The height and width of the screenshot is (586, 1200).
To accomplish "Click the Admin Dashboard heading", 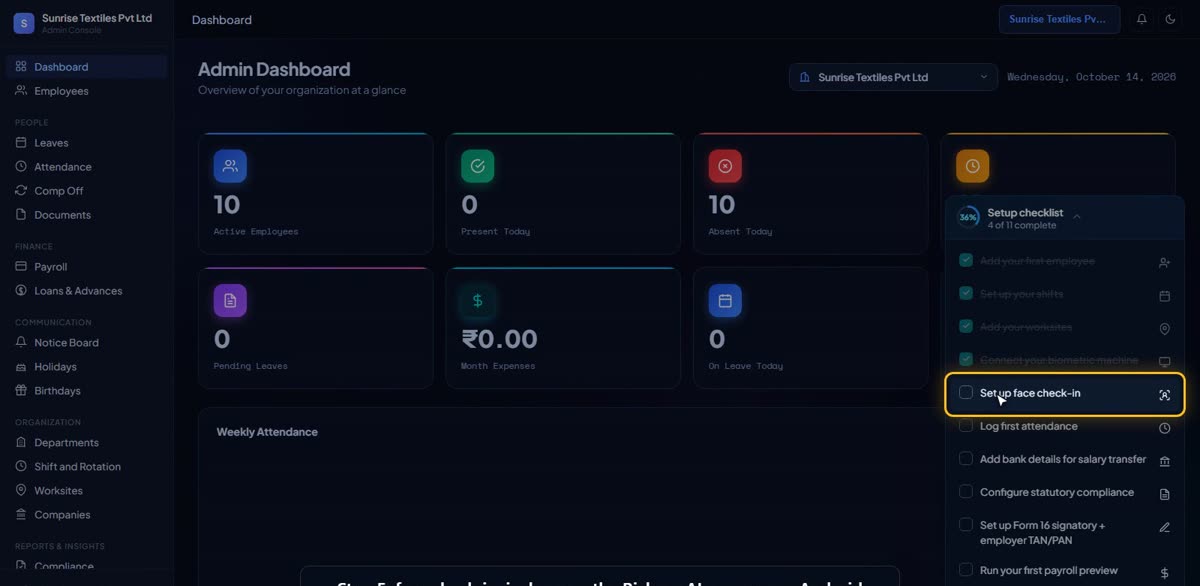I will (x=274, y=70).
